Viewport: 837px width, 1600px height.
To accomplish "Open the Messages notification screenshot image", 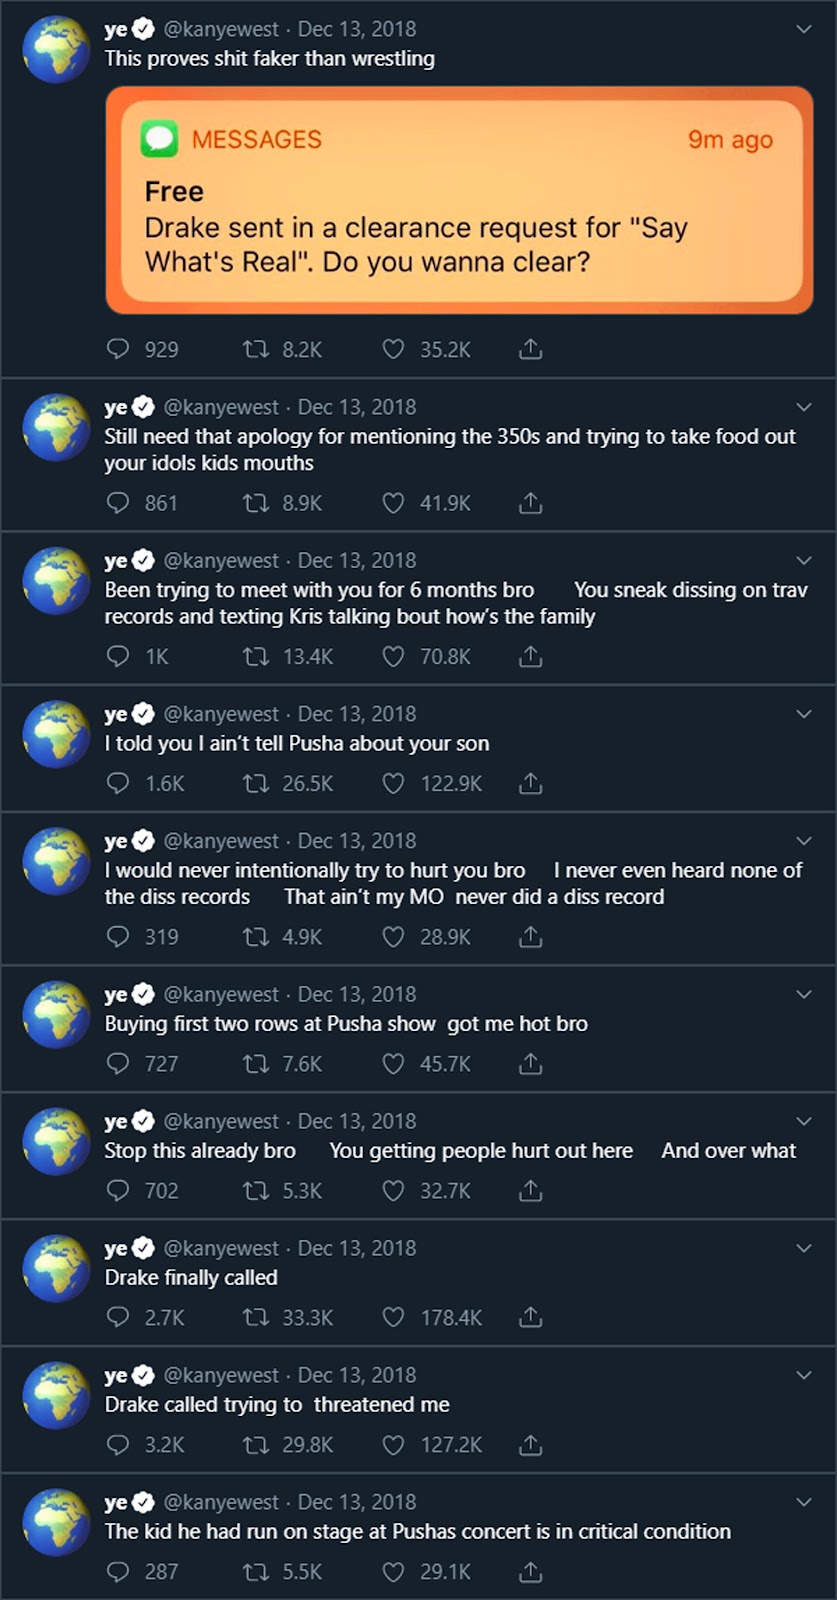I will [x=459, y=200].
